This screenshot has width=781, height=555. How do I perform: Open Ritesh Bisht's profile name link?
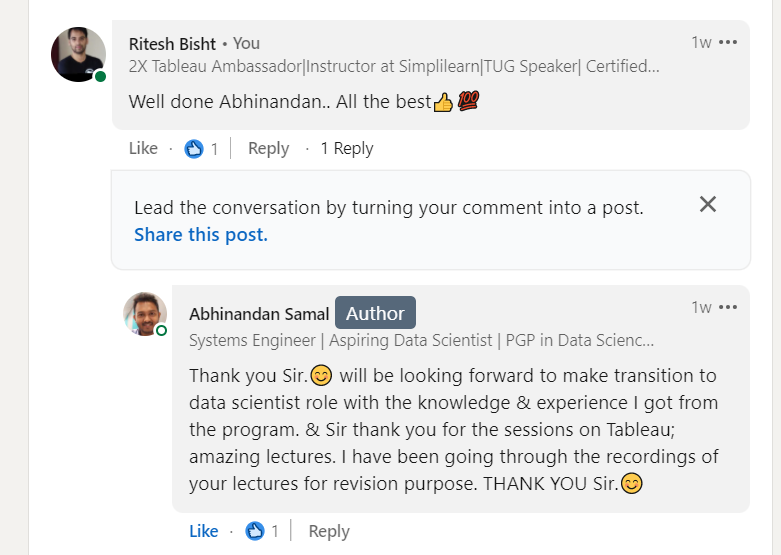click(x=173, y=43)
